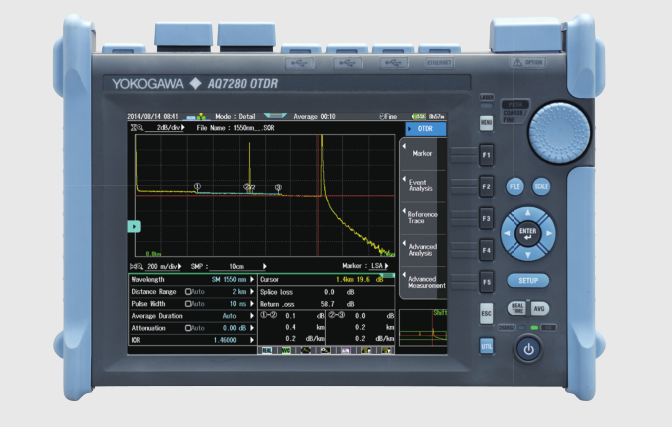This screenshot has height=427, width=672.
Task: Enable Auto checkbox for Distance Range
Action: [188, 292]
